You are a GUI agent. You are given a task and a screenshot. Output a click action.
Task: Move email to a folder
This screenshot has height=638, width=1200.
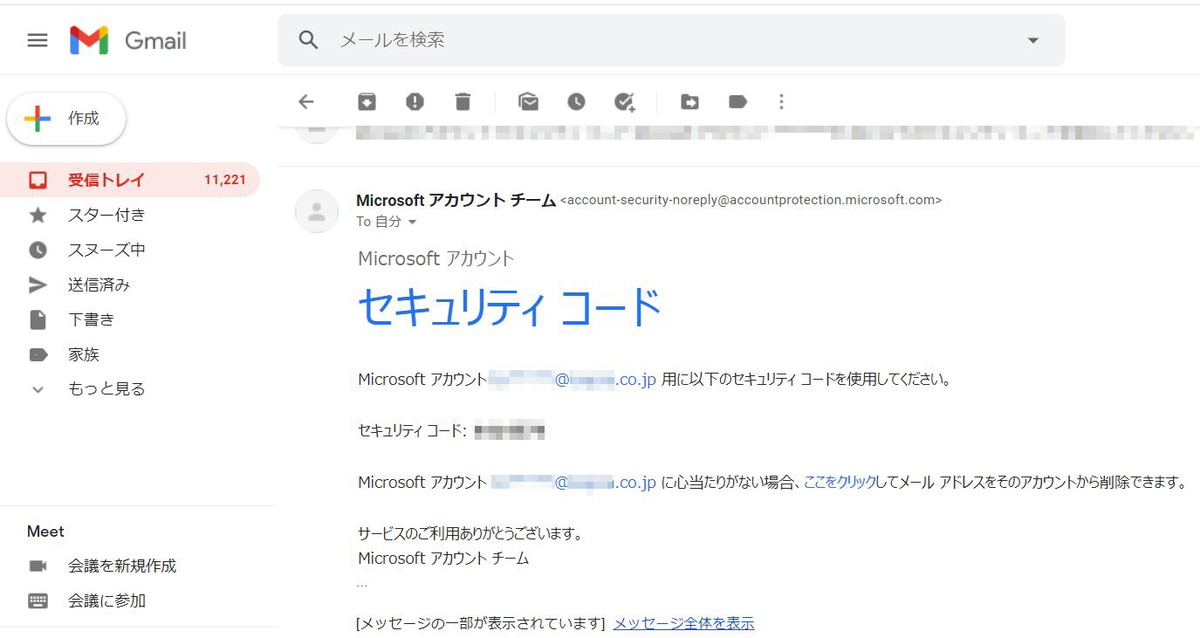pos(690,101)
